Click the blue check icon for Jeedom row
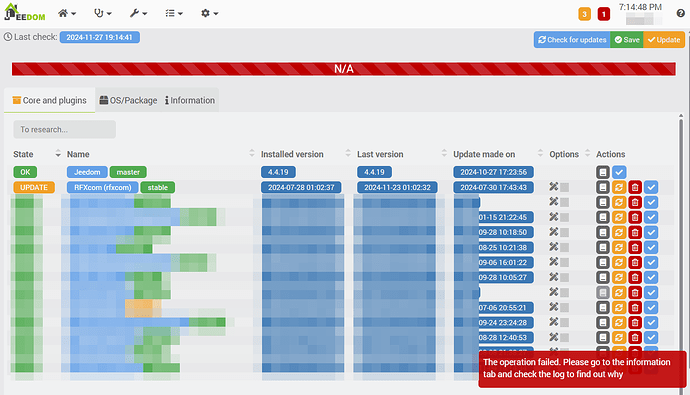Viewport: 690px width, 395px height. [x=619, y=172]
